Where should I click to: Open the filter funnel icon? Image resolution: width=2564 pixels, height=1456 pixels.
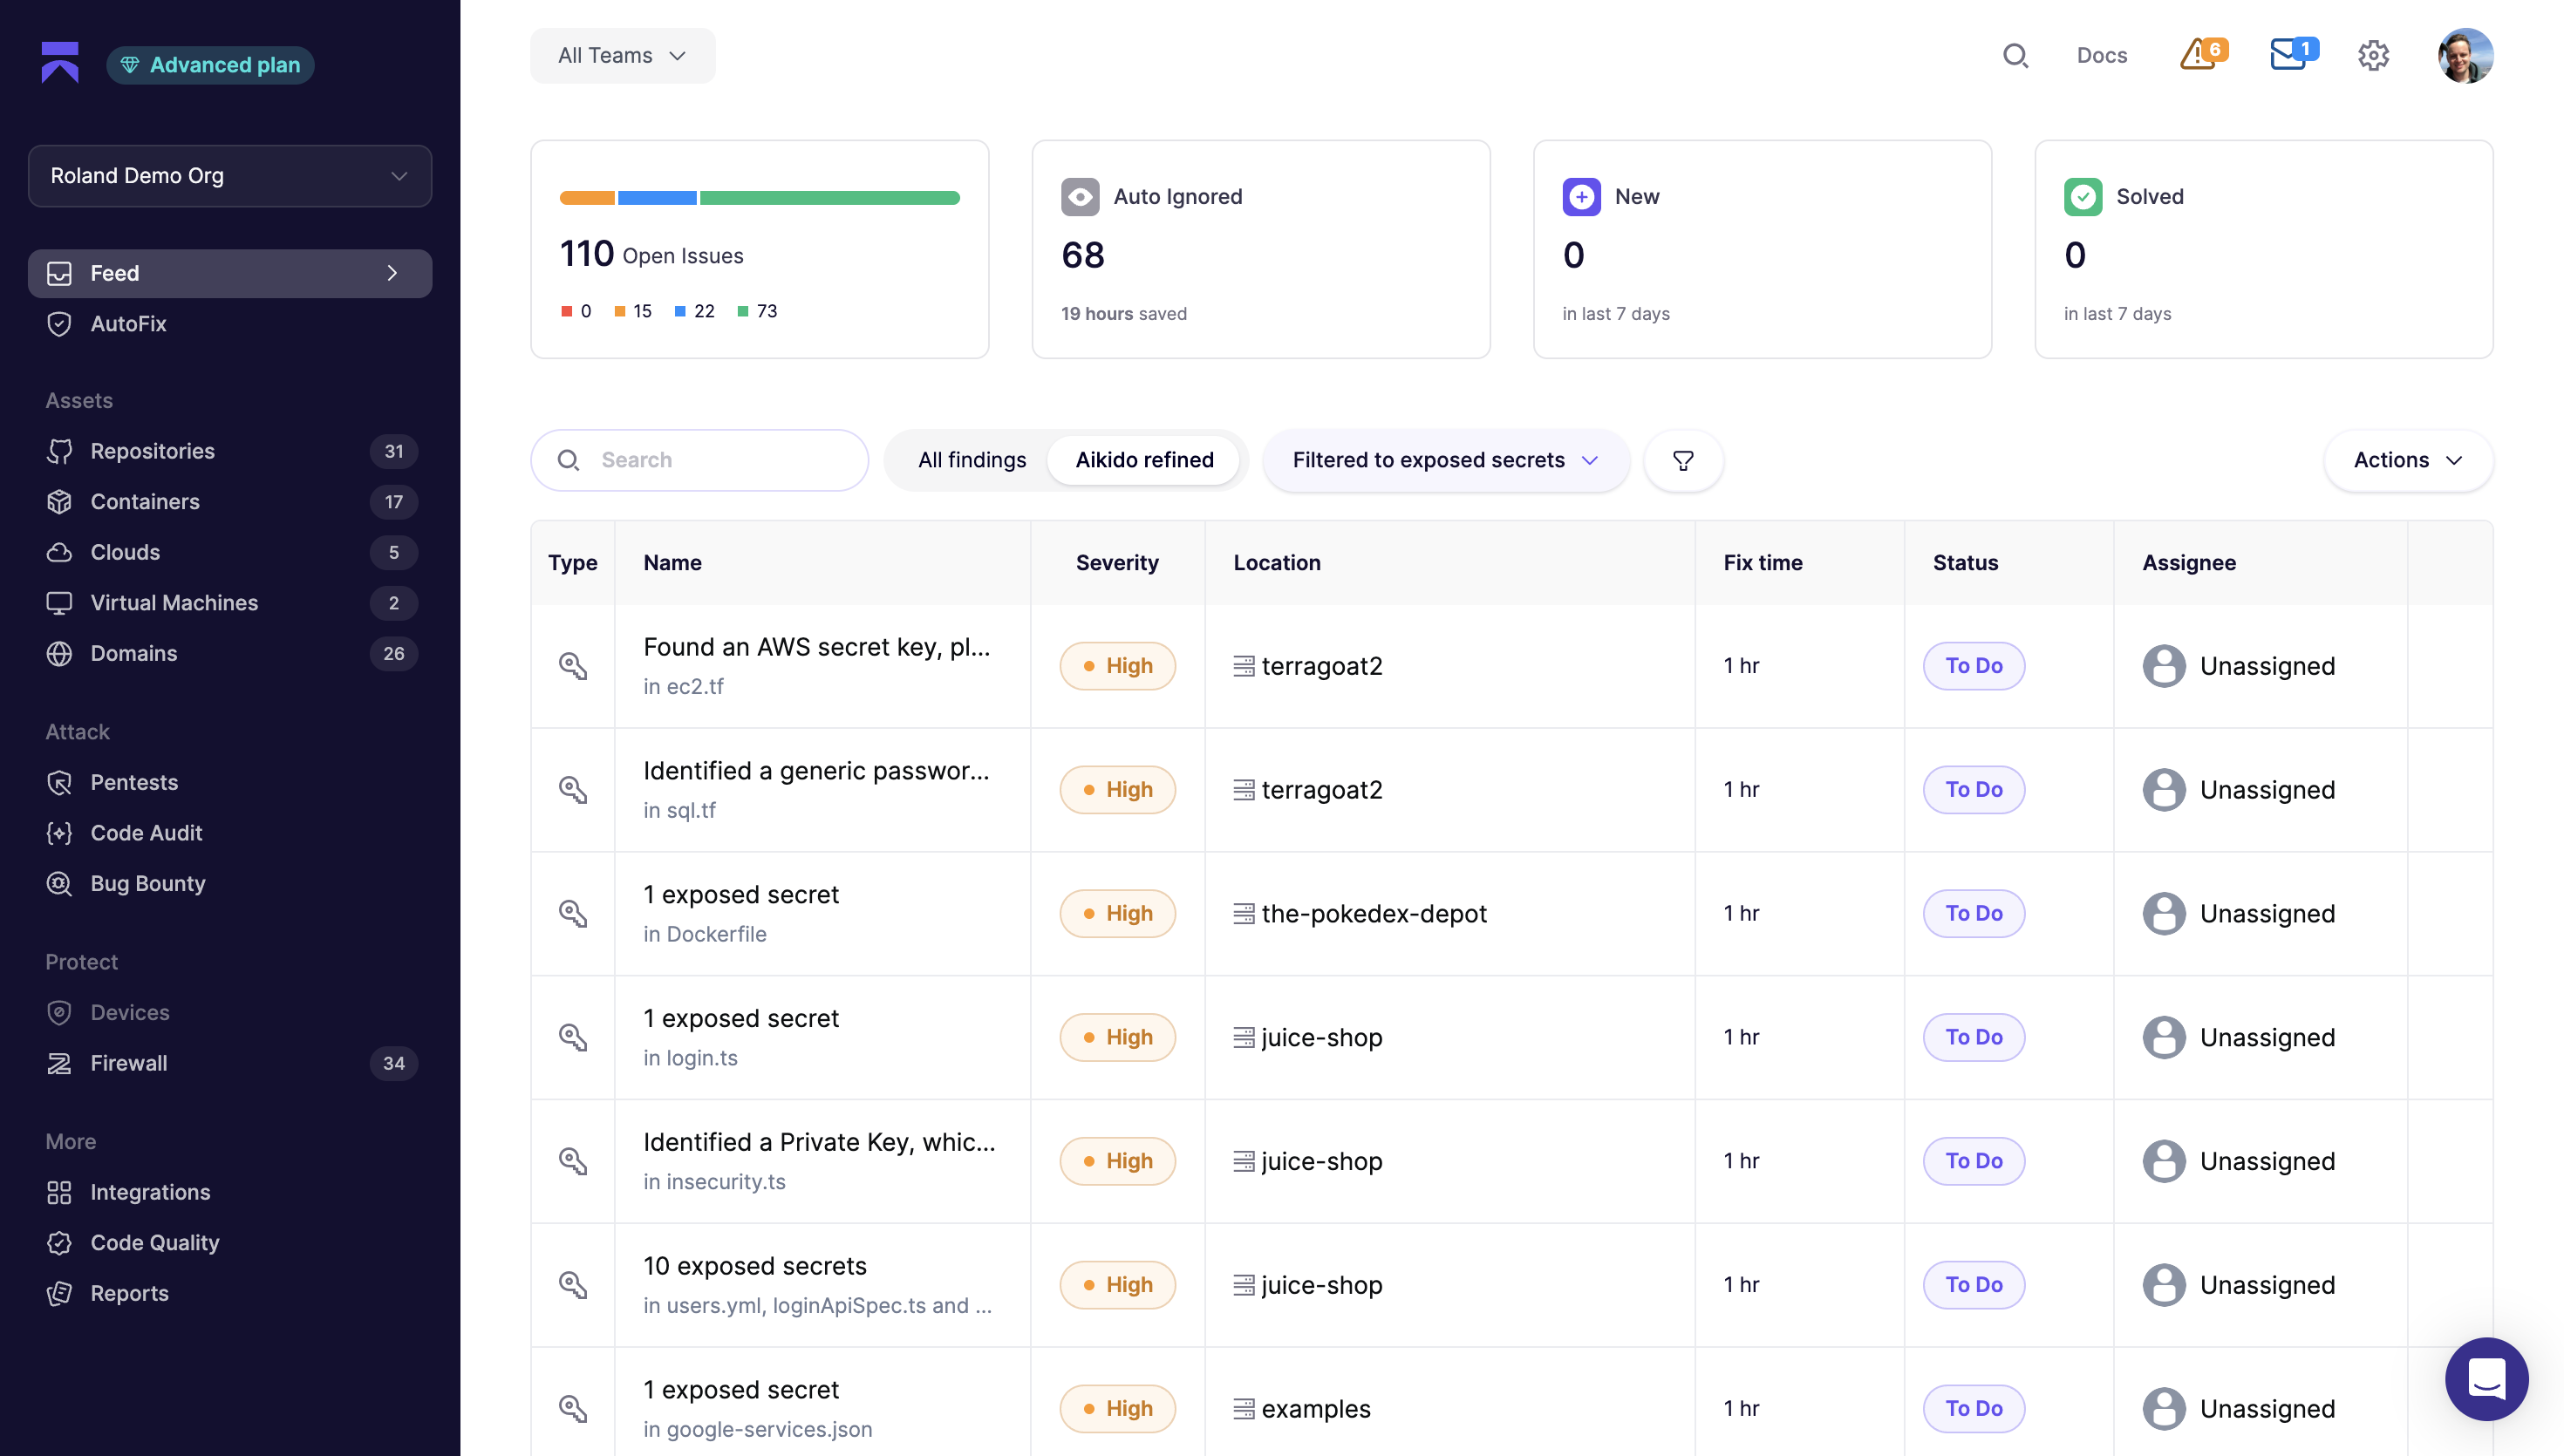1683,460
